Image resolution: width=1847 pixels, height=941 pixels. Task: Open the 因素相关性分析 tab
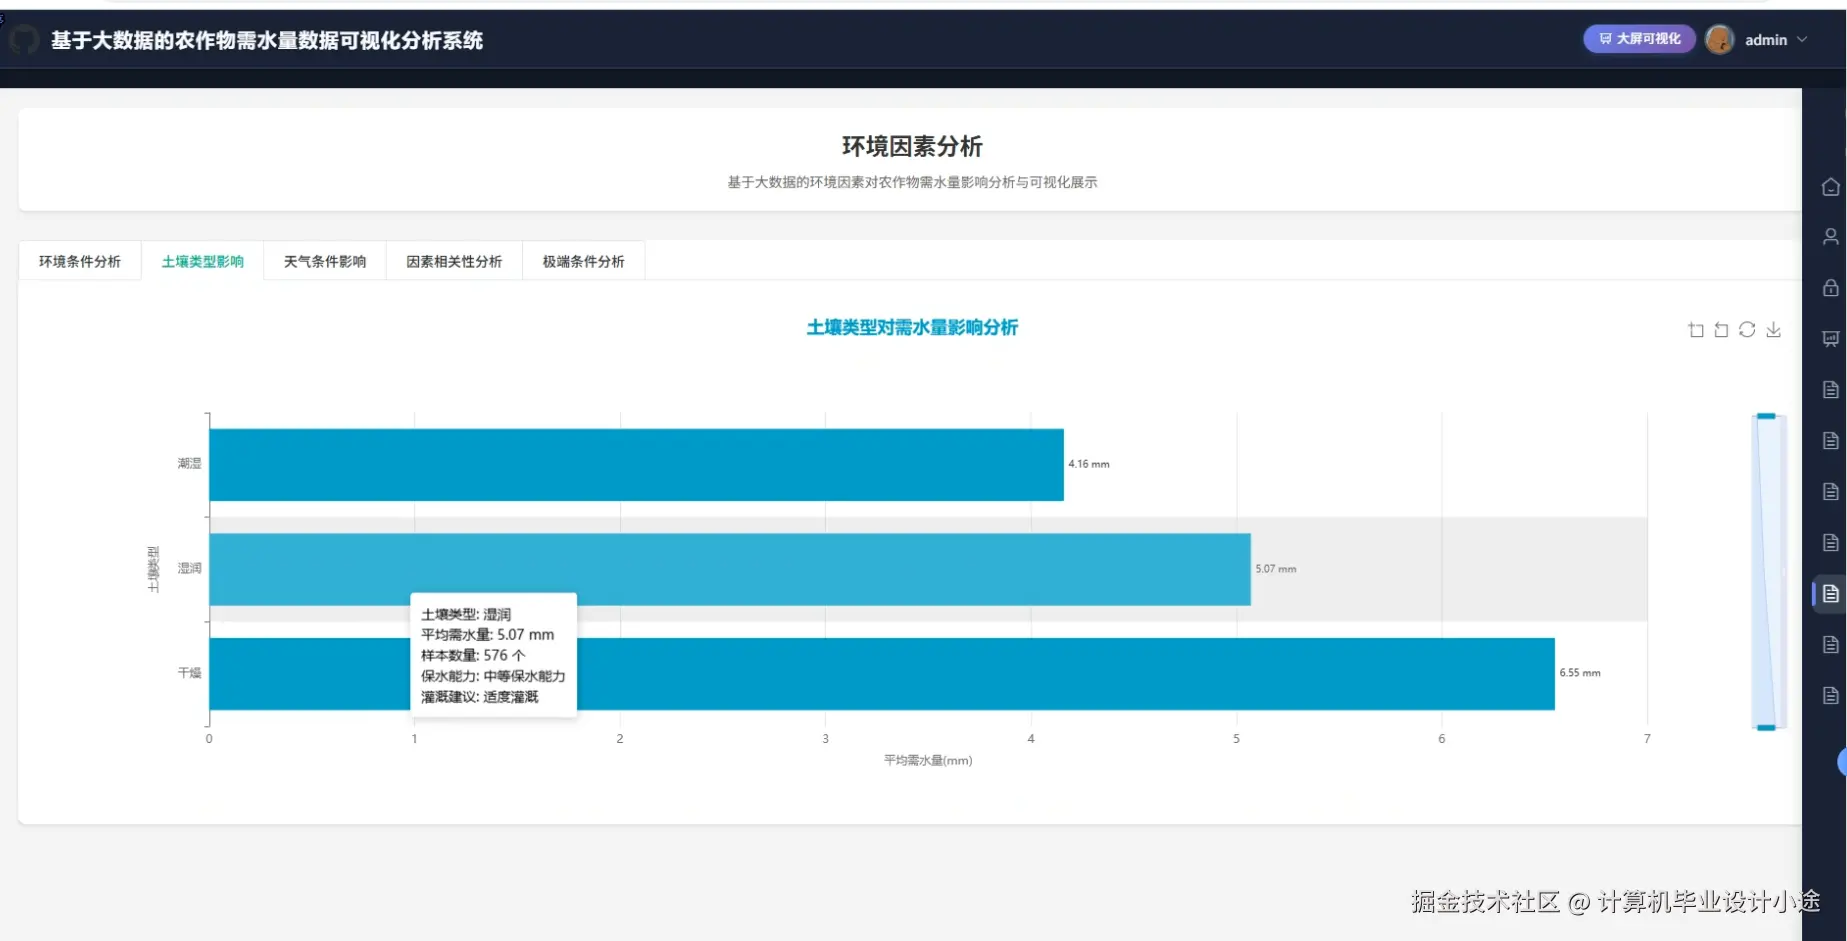454,262
